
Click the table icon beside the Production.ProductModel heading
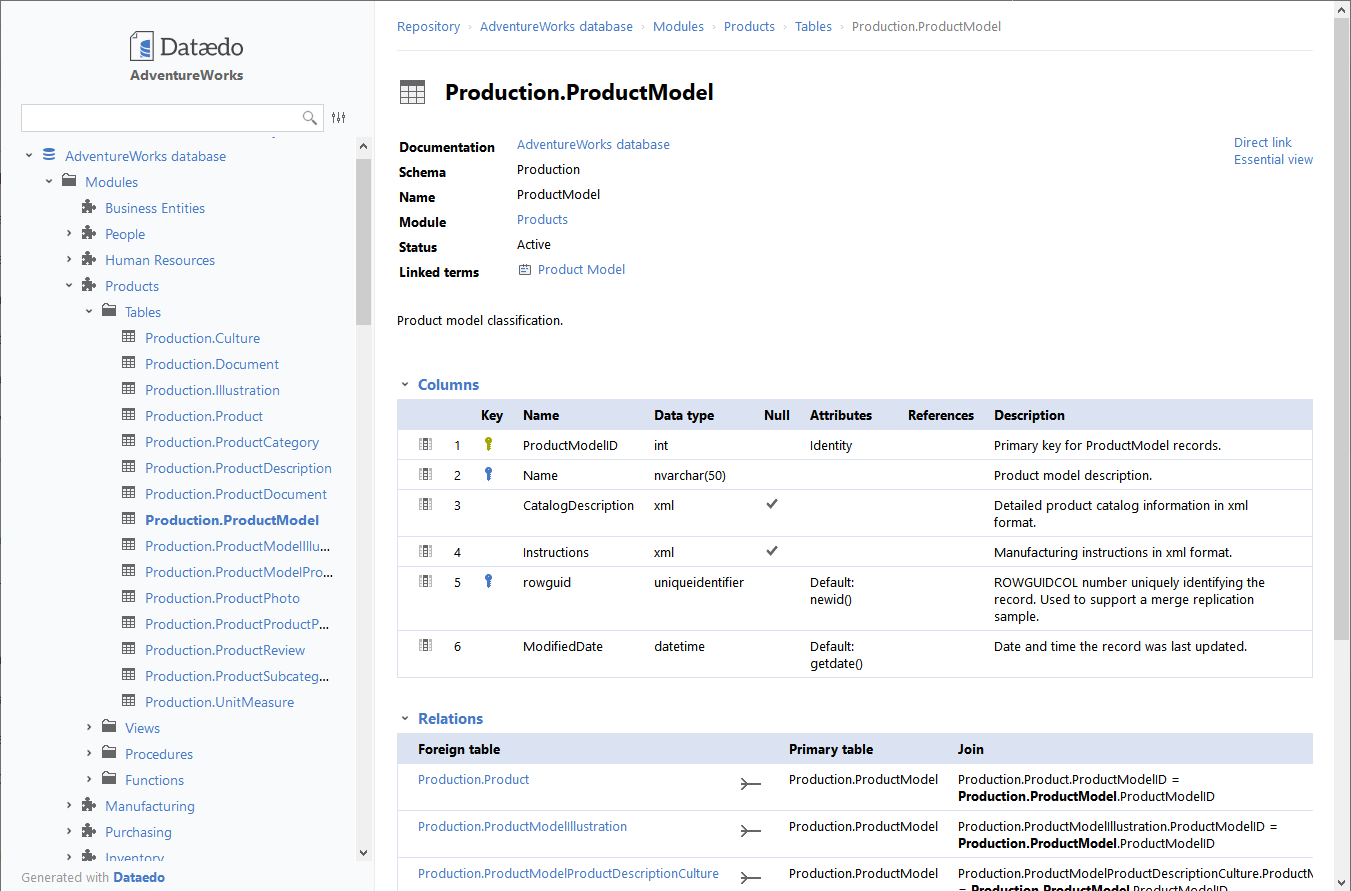point(412,91)
